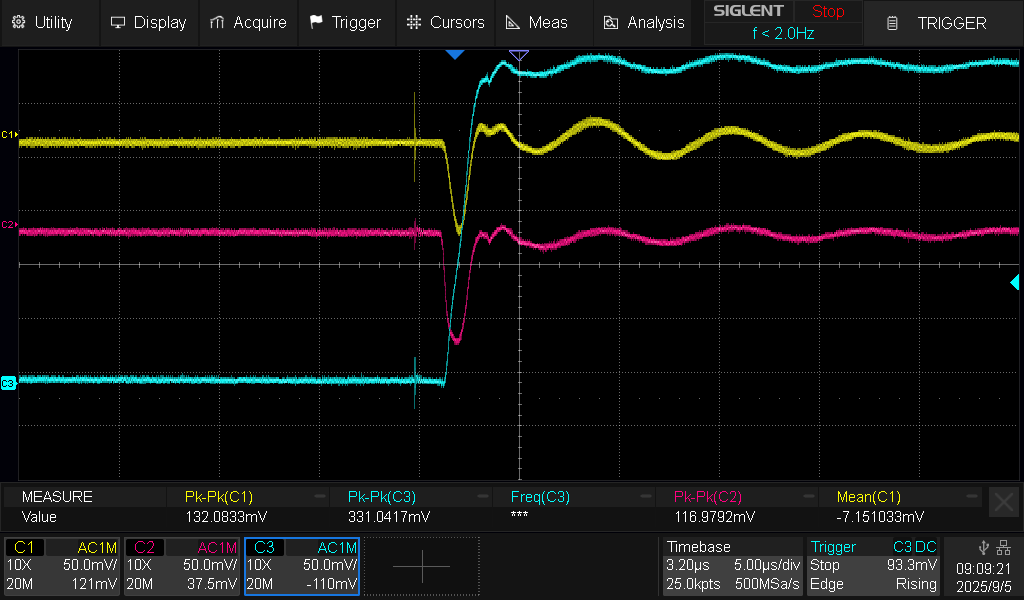This screenshot has height=600, width=1024.
Task: Open the Utility menu
Action: click(x=42, y=22)
